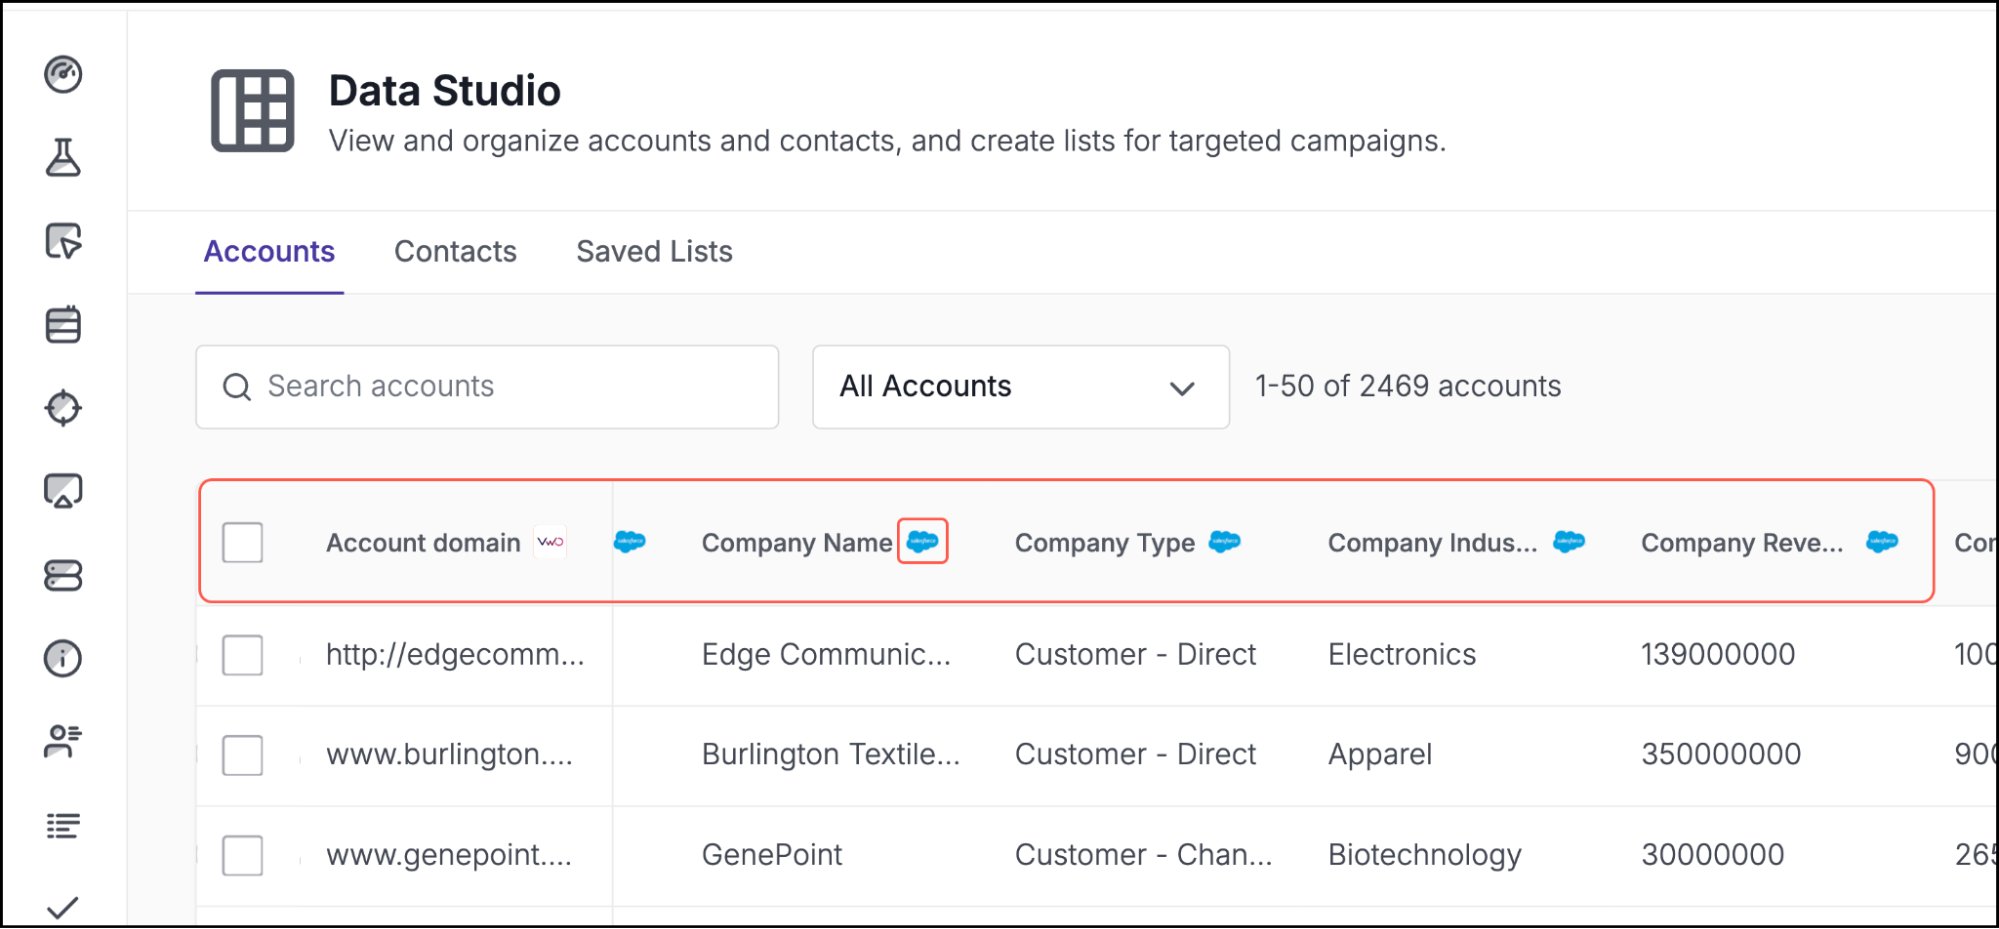Click the Salesforce icon beside Company Name header
This screenshot has height=929, width=1999.
[921, 541]
